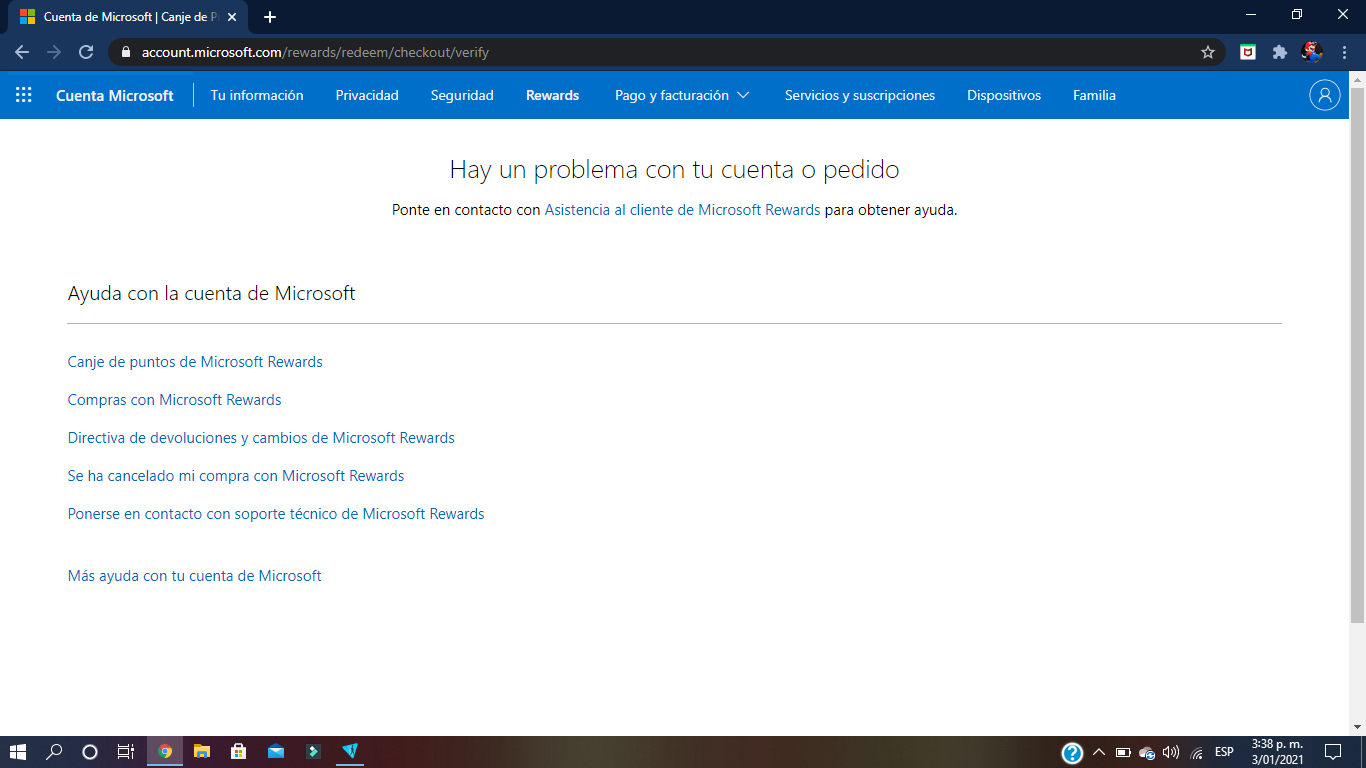This screenshot has width=1366, height=768.
Task: Select the Cuenta de Microsoft browser tab
Action: [120, 16]
